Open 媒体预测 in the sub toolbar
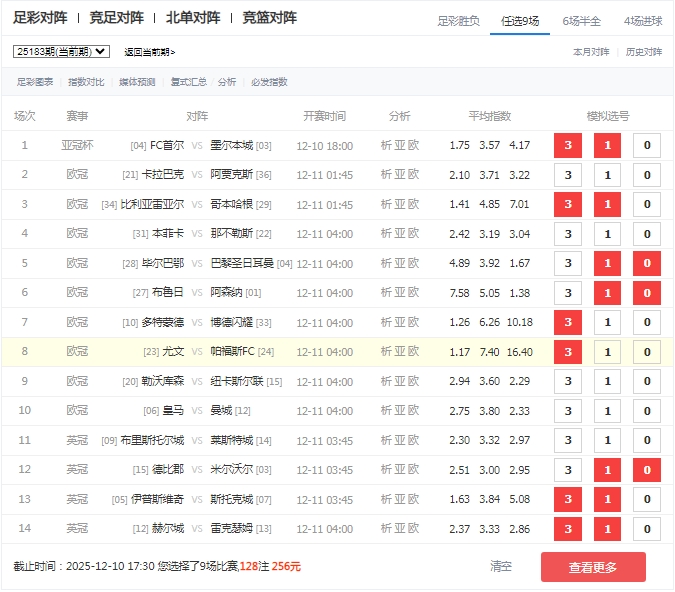The height and width of the screenshot is (592, 675). pos(137,82)
